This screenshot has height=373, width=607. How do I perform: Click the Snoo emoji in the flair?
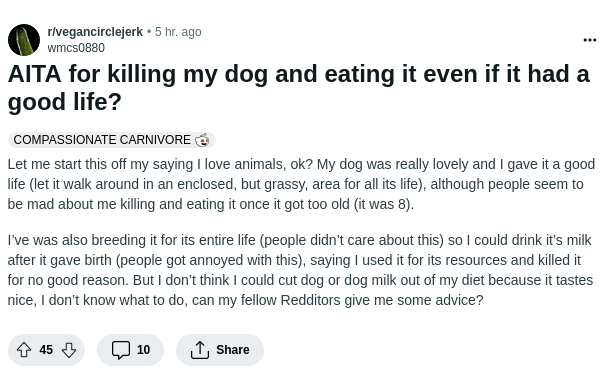202,140
